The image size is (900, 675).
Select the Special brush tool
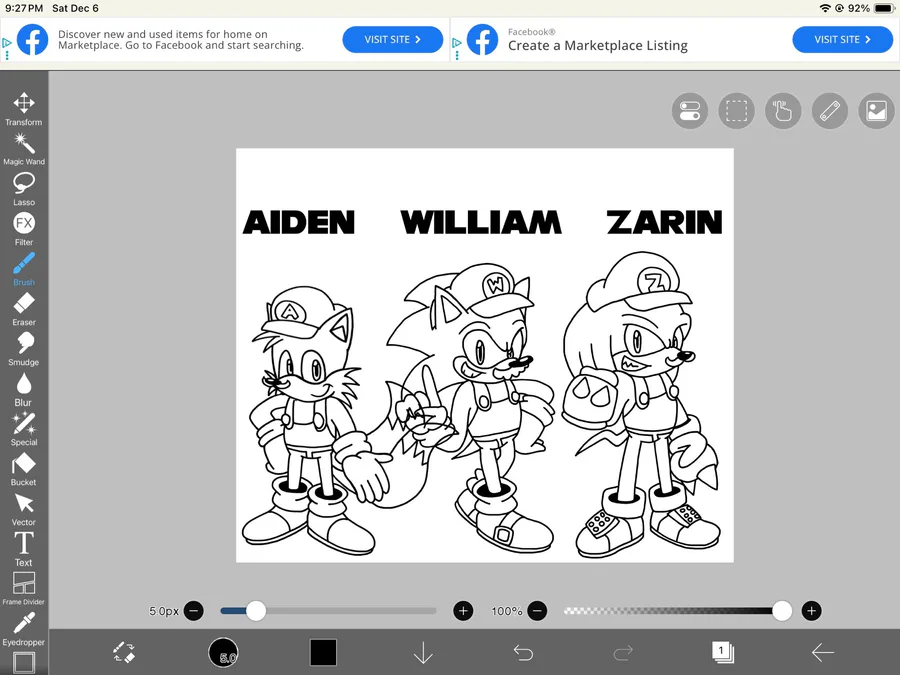tap(24, 429)
